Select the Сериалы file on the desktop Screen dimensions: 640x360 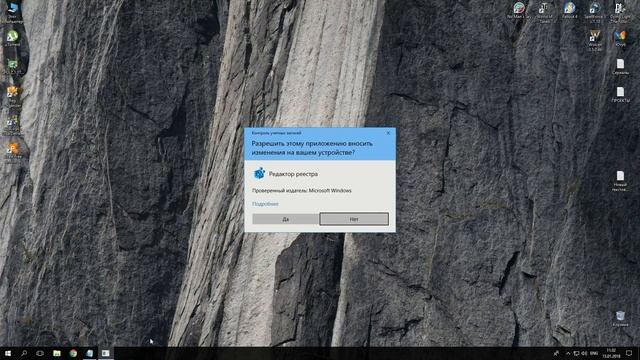pyautogui.click(x=620, y=67)
